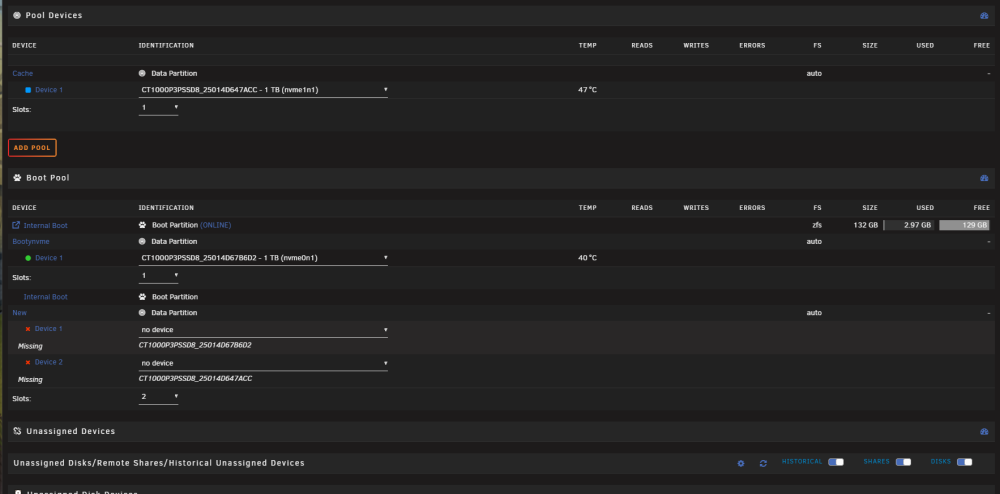Click green status dot of Bootynvme Device 1
The image size is (1000, 494).
click(28, 258)
